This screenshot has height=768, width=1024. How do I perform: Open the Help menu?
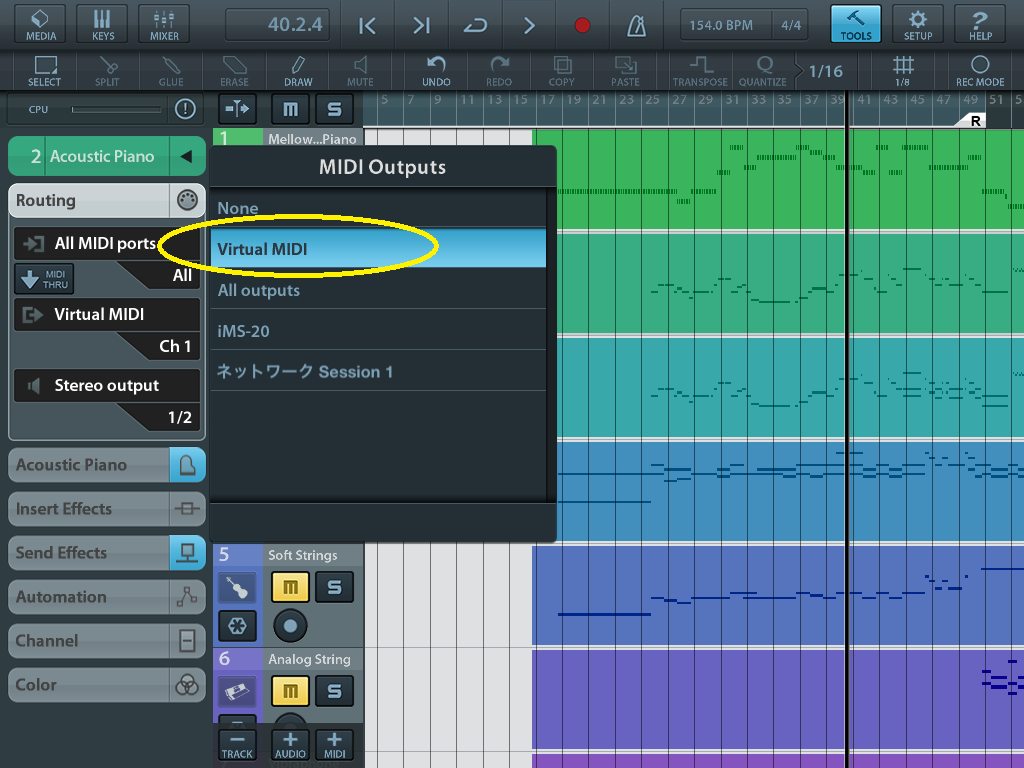pos(980,25)
